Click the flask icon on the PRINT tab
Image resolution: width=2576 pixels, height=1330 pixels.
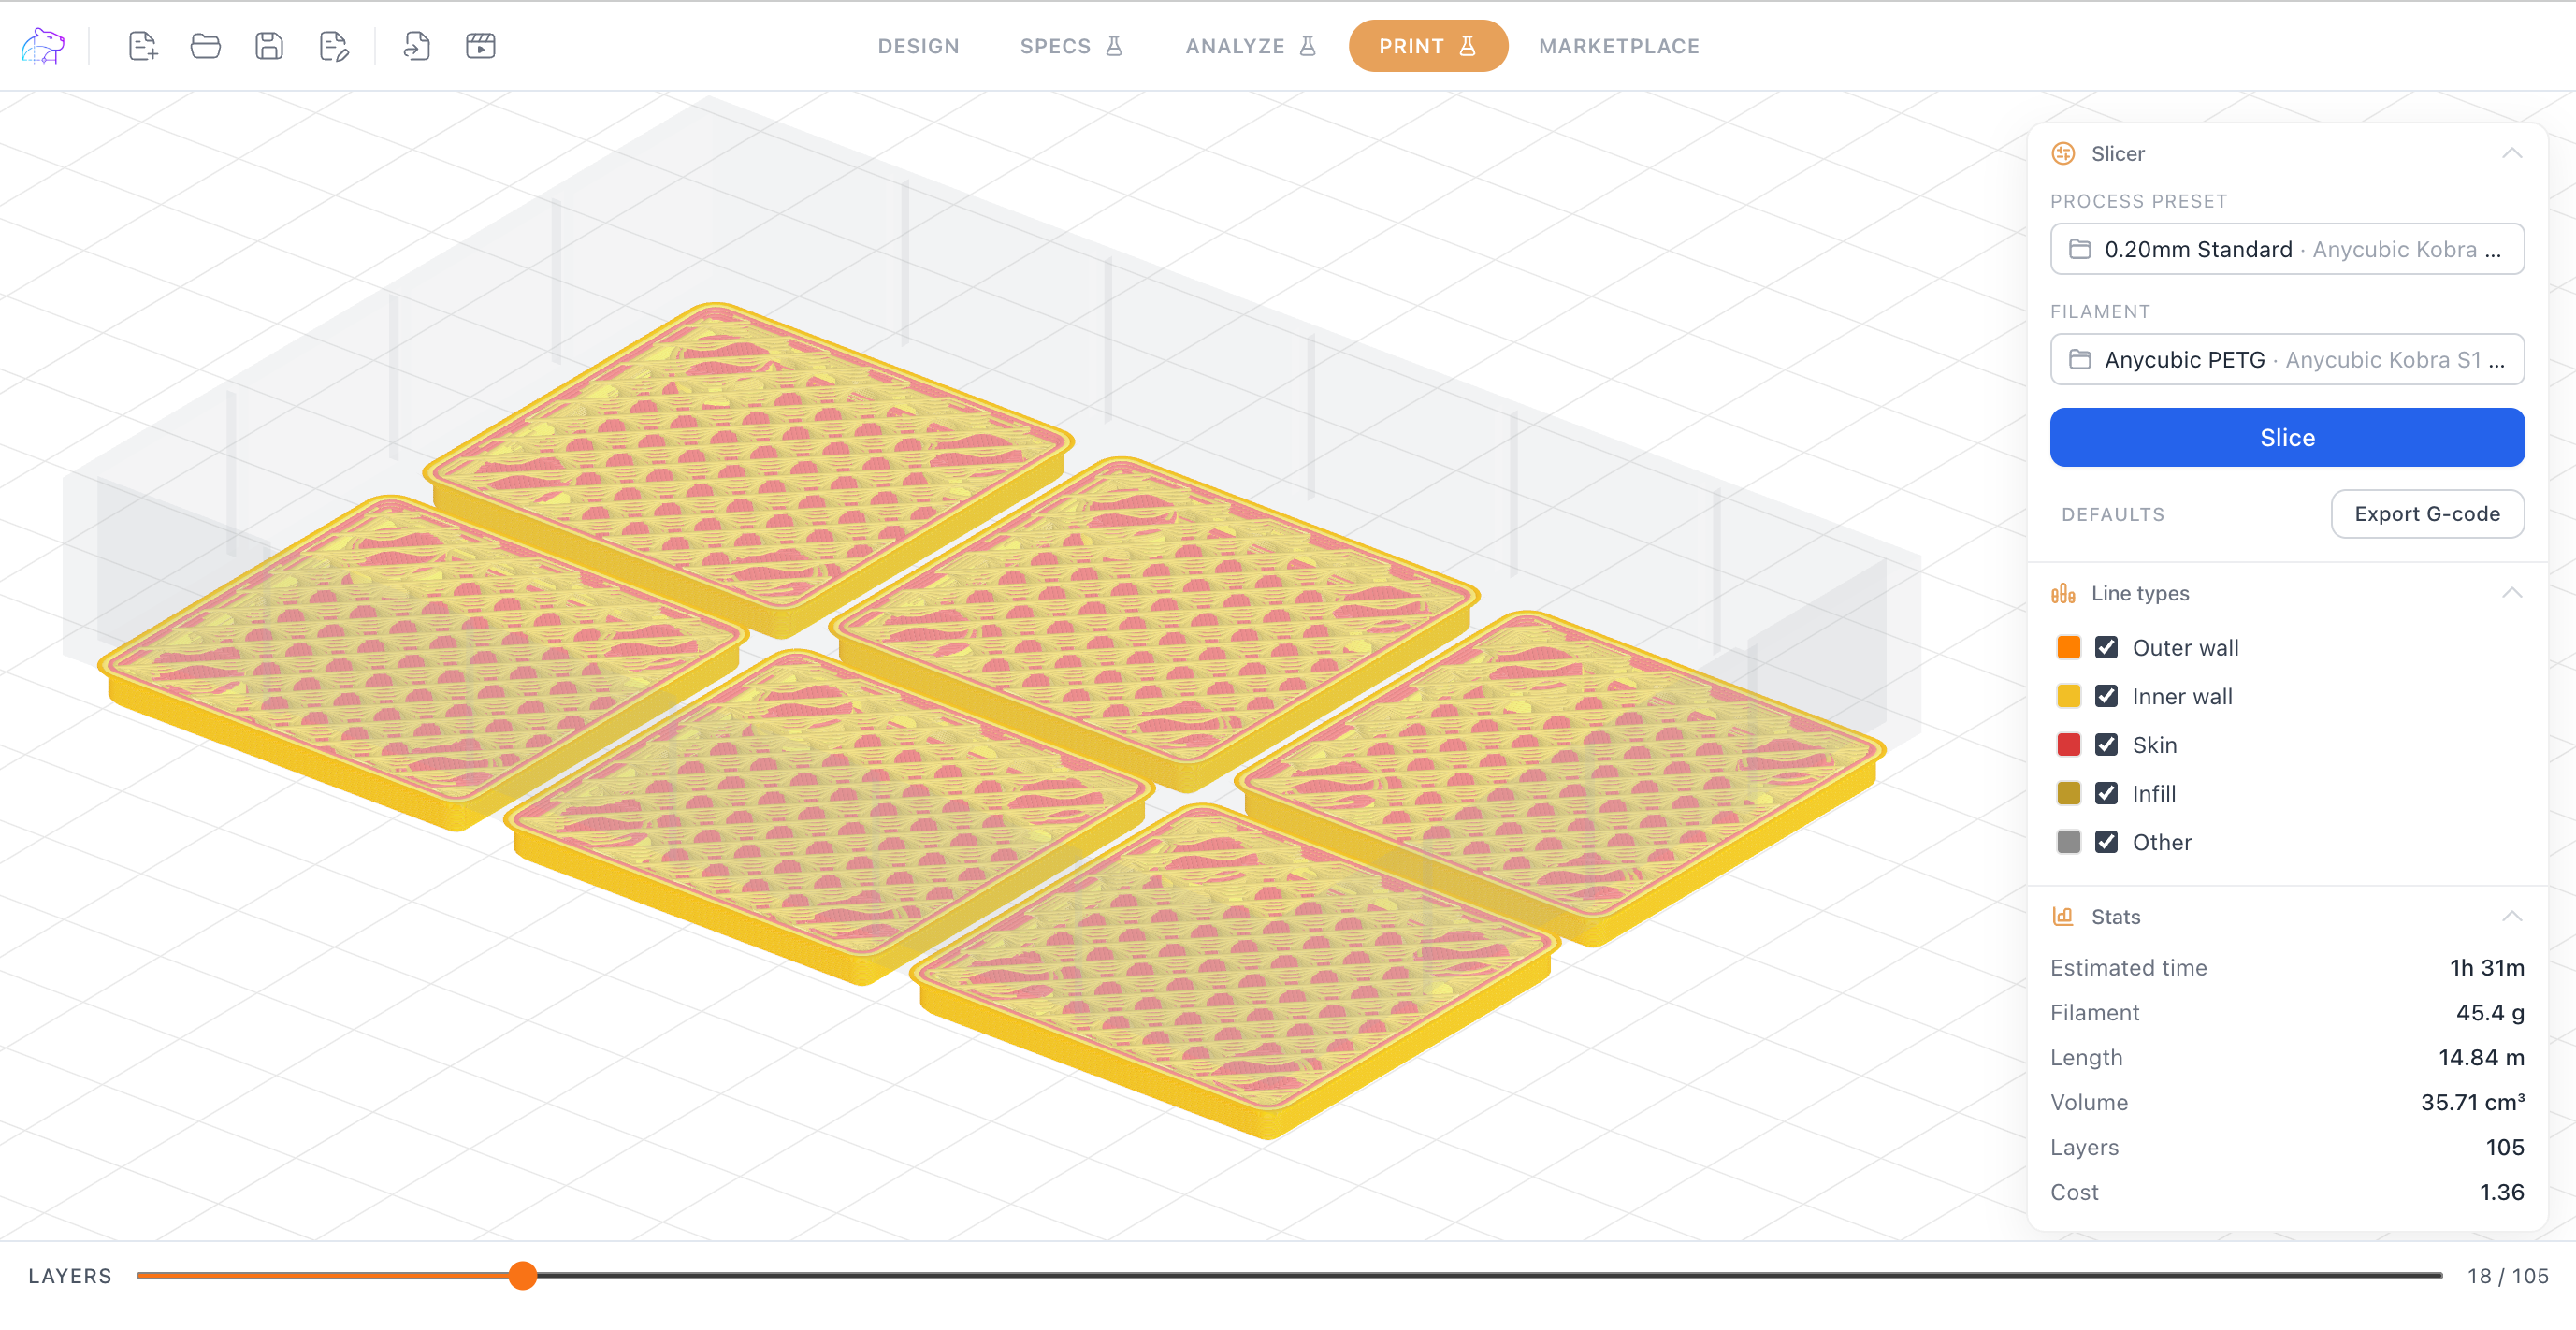[1468, 46]
